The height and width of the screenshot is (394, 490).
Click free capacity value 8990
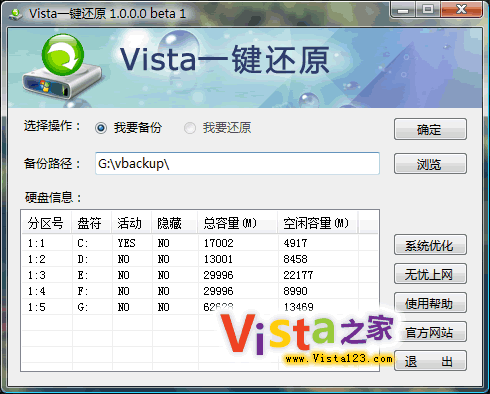(295, 291)
